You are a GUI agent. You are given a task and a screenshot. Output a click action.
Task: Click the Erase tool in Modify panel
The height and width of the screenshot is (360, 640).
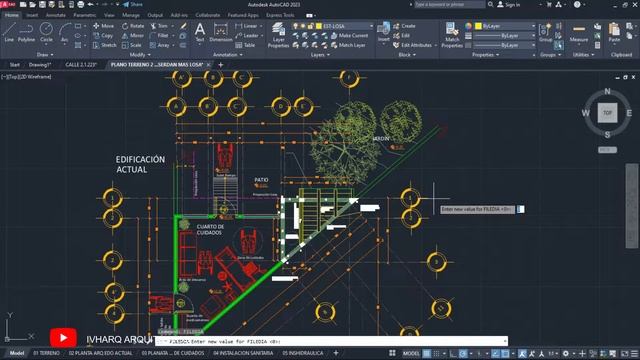click(183, 26)
